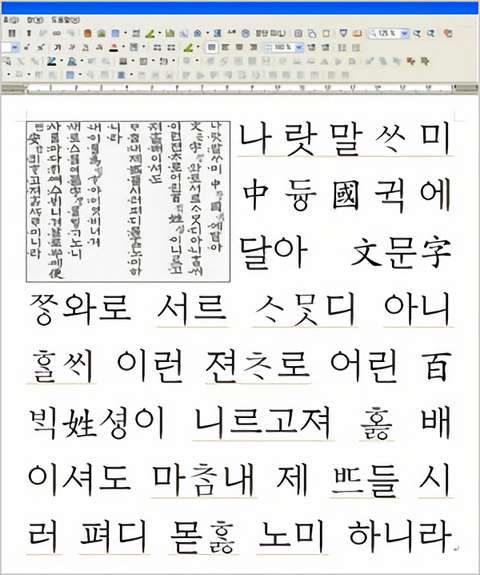The width and height of the screenshot is (480, 575).
Task: Click the light blue square icon on the bottom toolbar row
Action: coord(70,75)
